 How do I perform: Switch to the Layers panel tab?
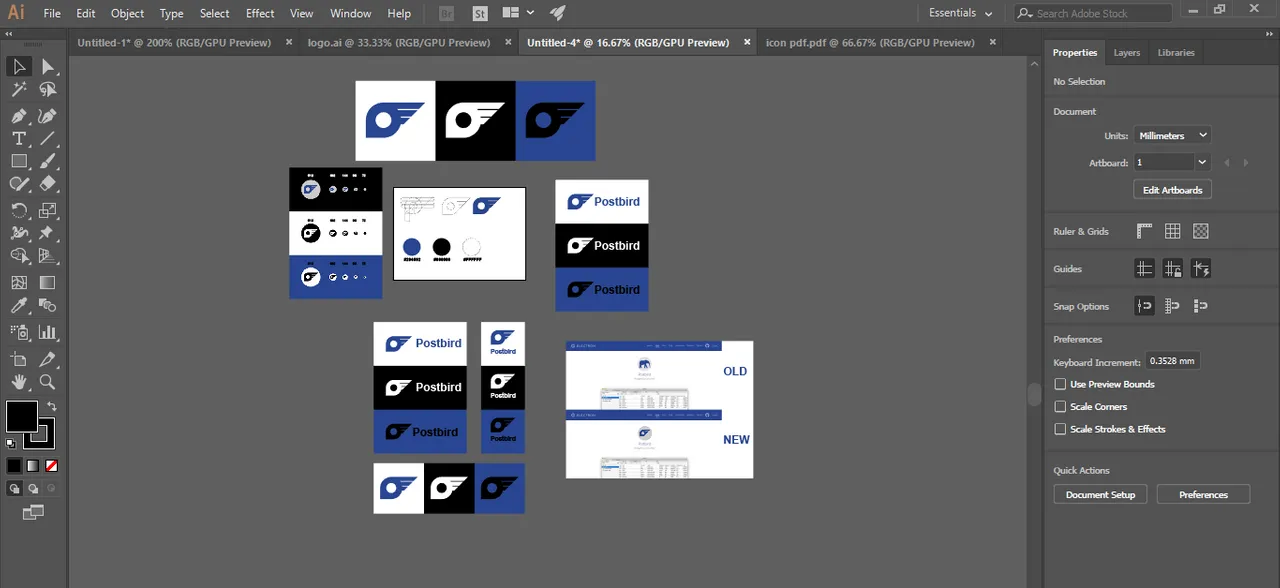[1127, 52]
